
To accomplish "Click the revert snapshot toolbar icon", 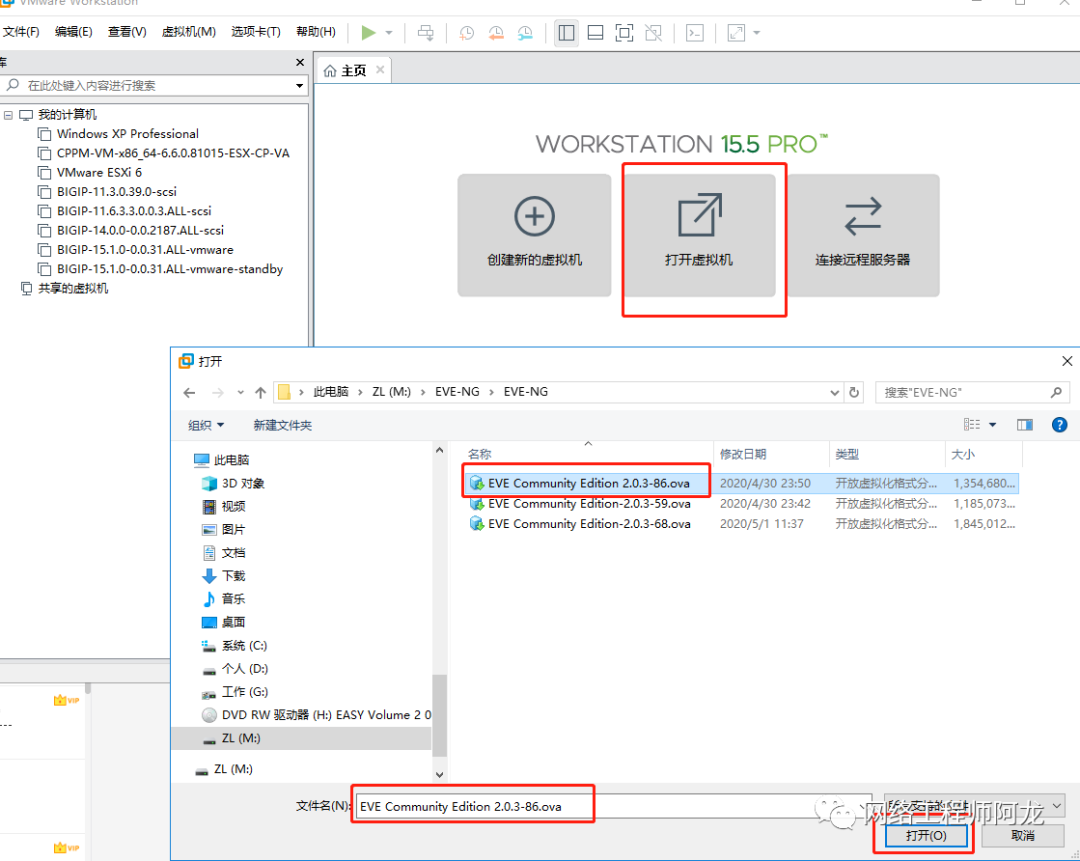I will [496, 32].
